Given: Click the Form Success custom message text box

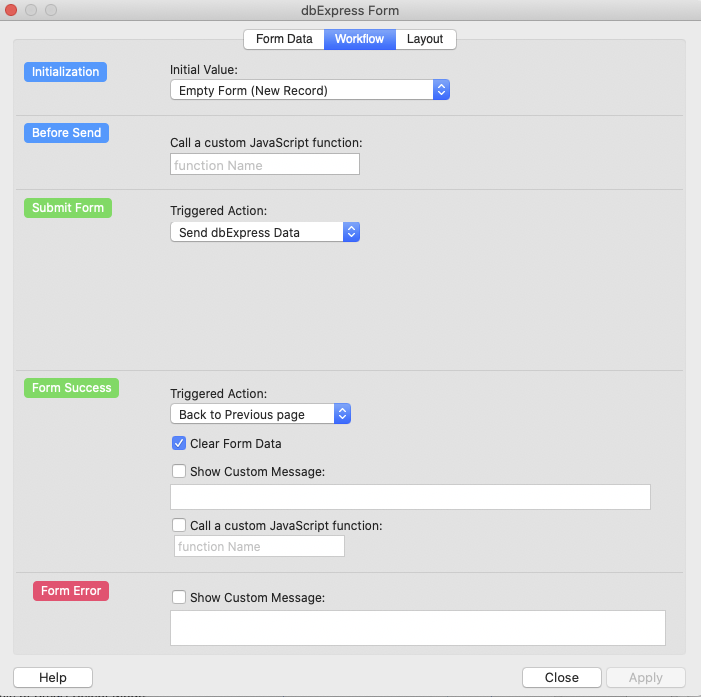Looking at the screenshot, I should pyautogui.click(x=410, y=497).
